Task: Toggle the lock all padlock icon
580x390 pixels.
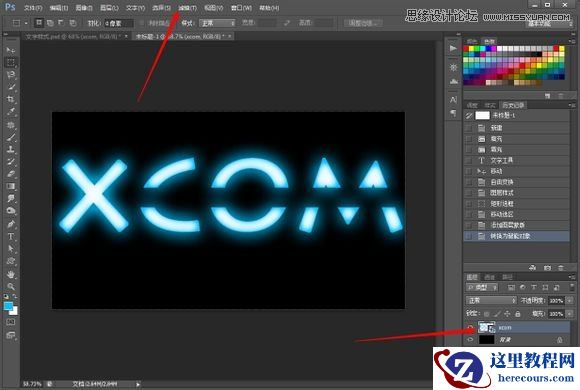Action: 518,314
